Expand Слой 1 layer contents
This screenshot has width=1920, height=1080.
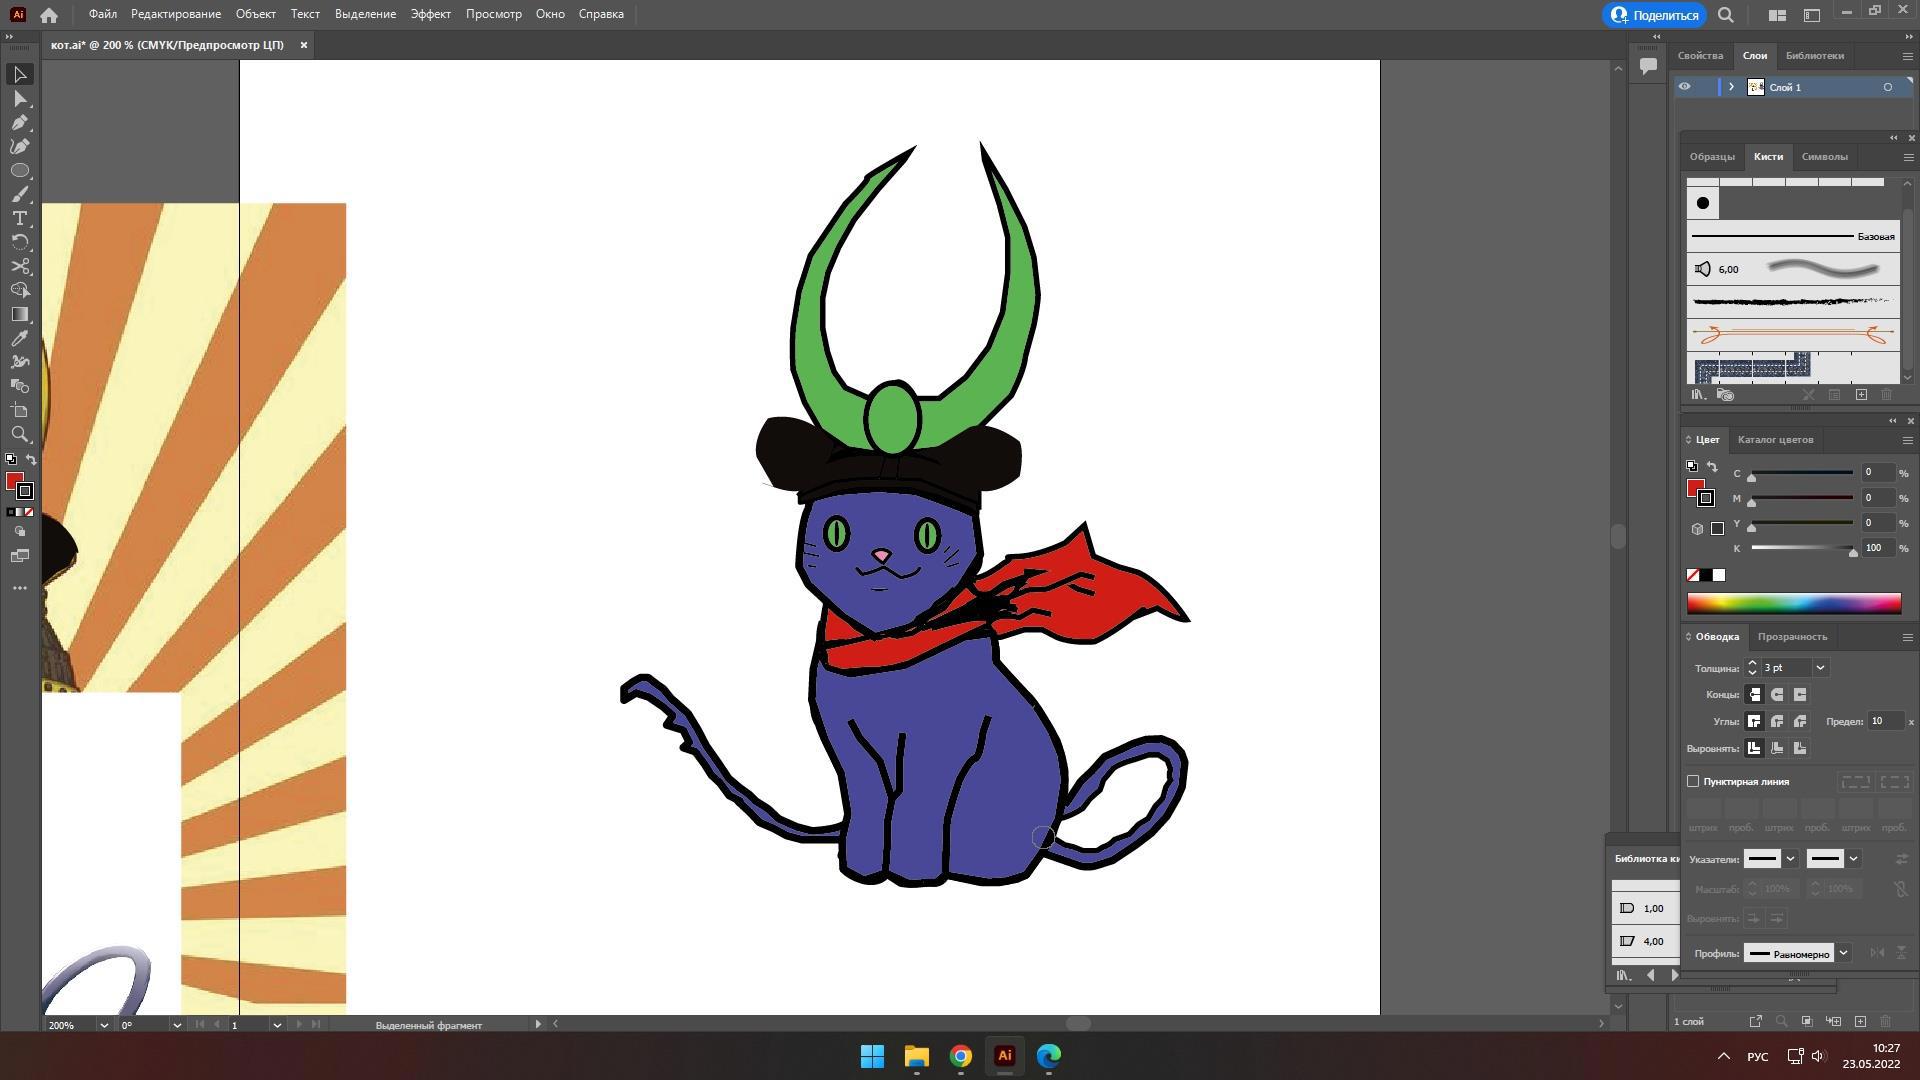pos(1731,87)
